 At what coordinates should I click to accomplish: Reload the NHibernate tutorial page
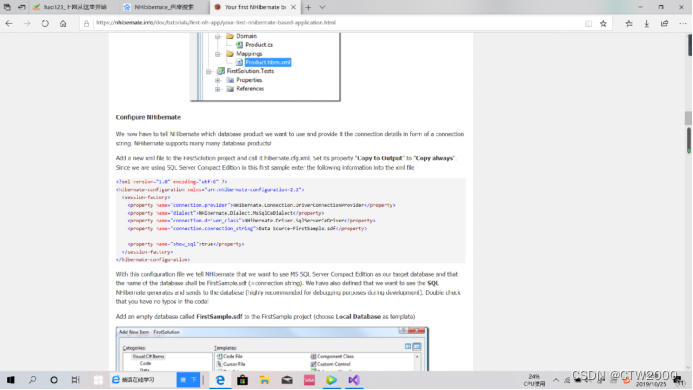pyautogui.click(x=45, y=23)
